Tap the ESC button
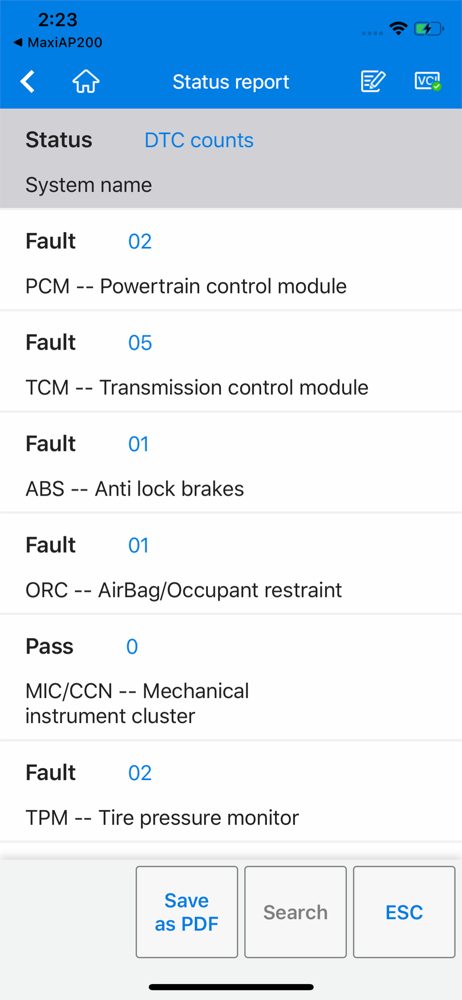Image resolution: width=462 pixels, height=1000 pixels. click(404, 912)
